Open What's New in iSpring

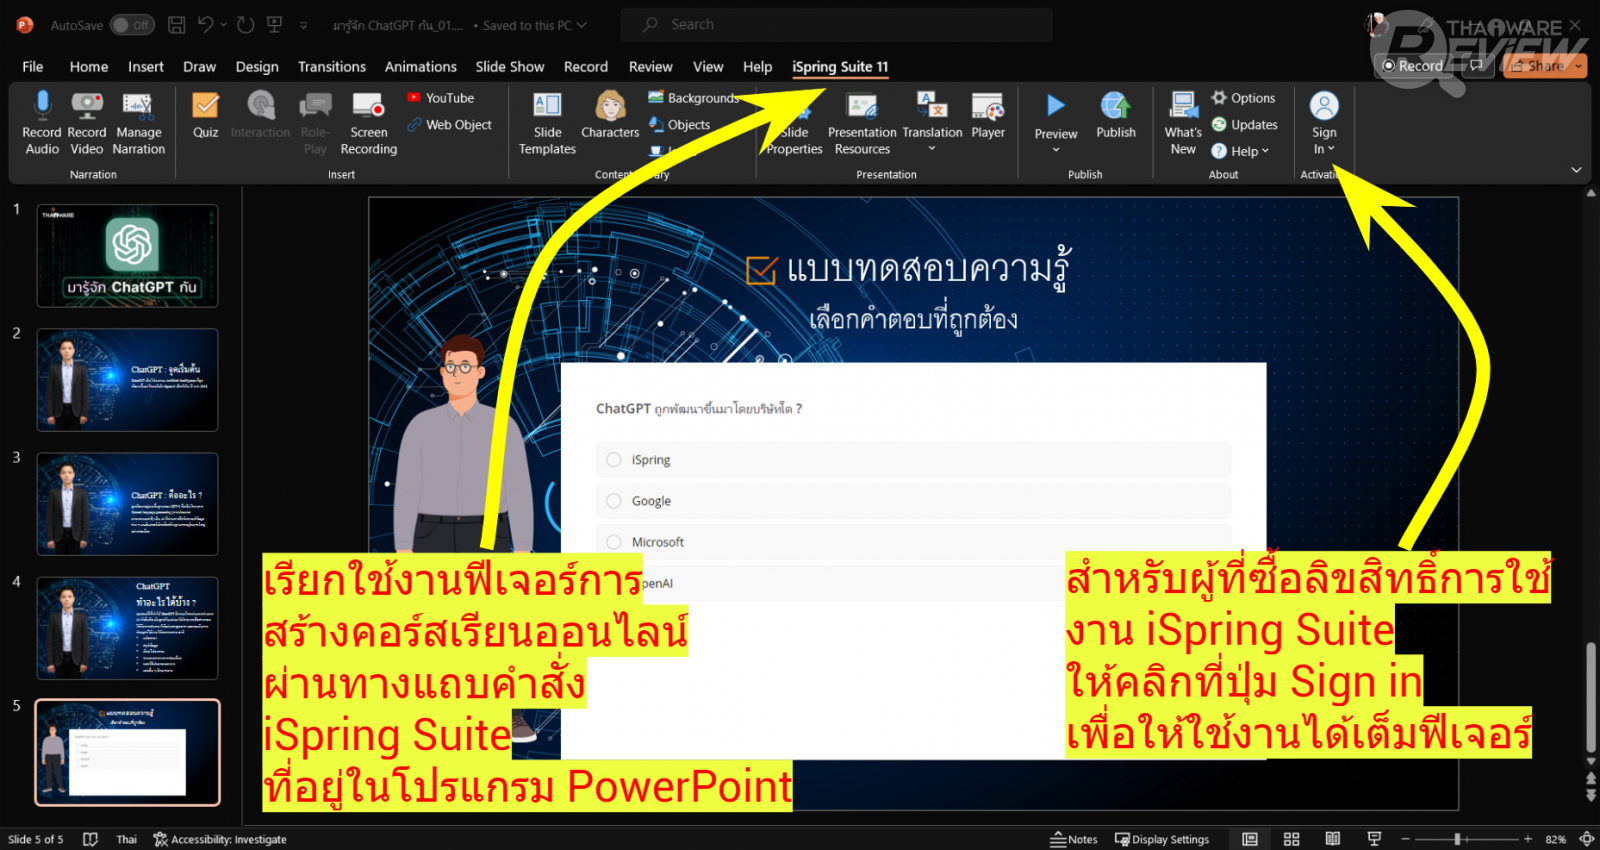(x=1183, y=122)
